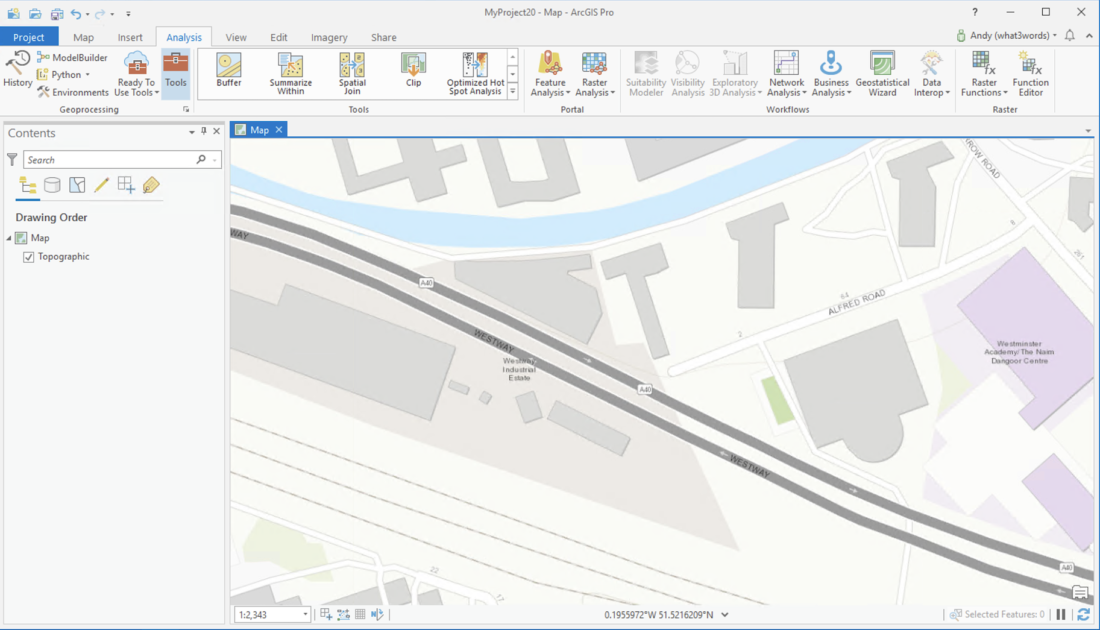
Task: Switch to the Imagery ribbon tab
Action: pos(329,37)
